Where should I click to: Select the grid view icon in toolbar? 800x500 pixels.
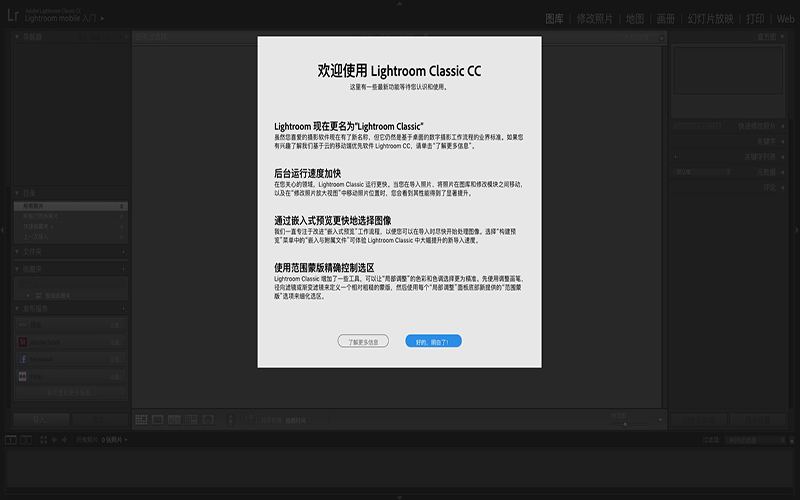point(141,420)
